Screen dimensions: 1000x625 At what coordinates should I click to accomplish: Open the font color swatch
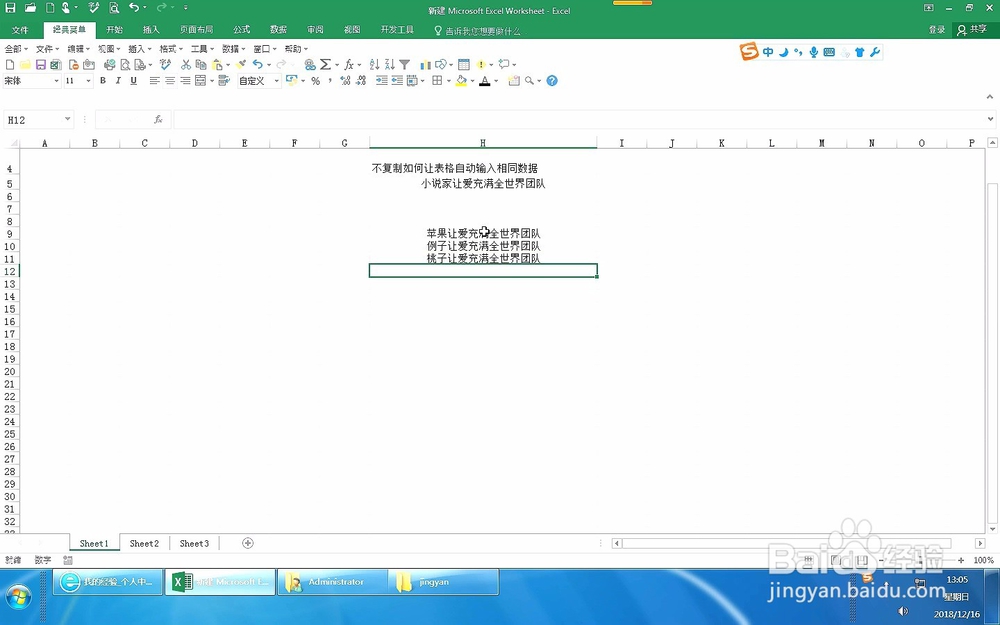[x=483, y=81]
